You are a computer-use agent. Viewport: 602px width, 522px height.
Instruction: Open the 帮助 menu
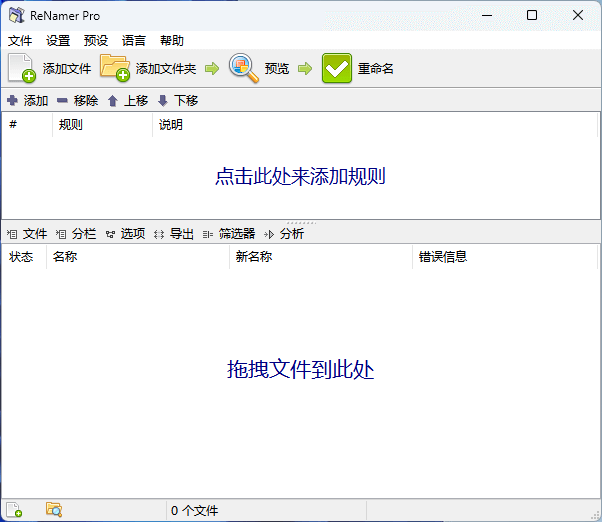172,40
